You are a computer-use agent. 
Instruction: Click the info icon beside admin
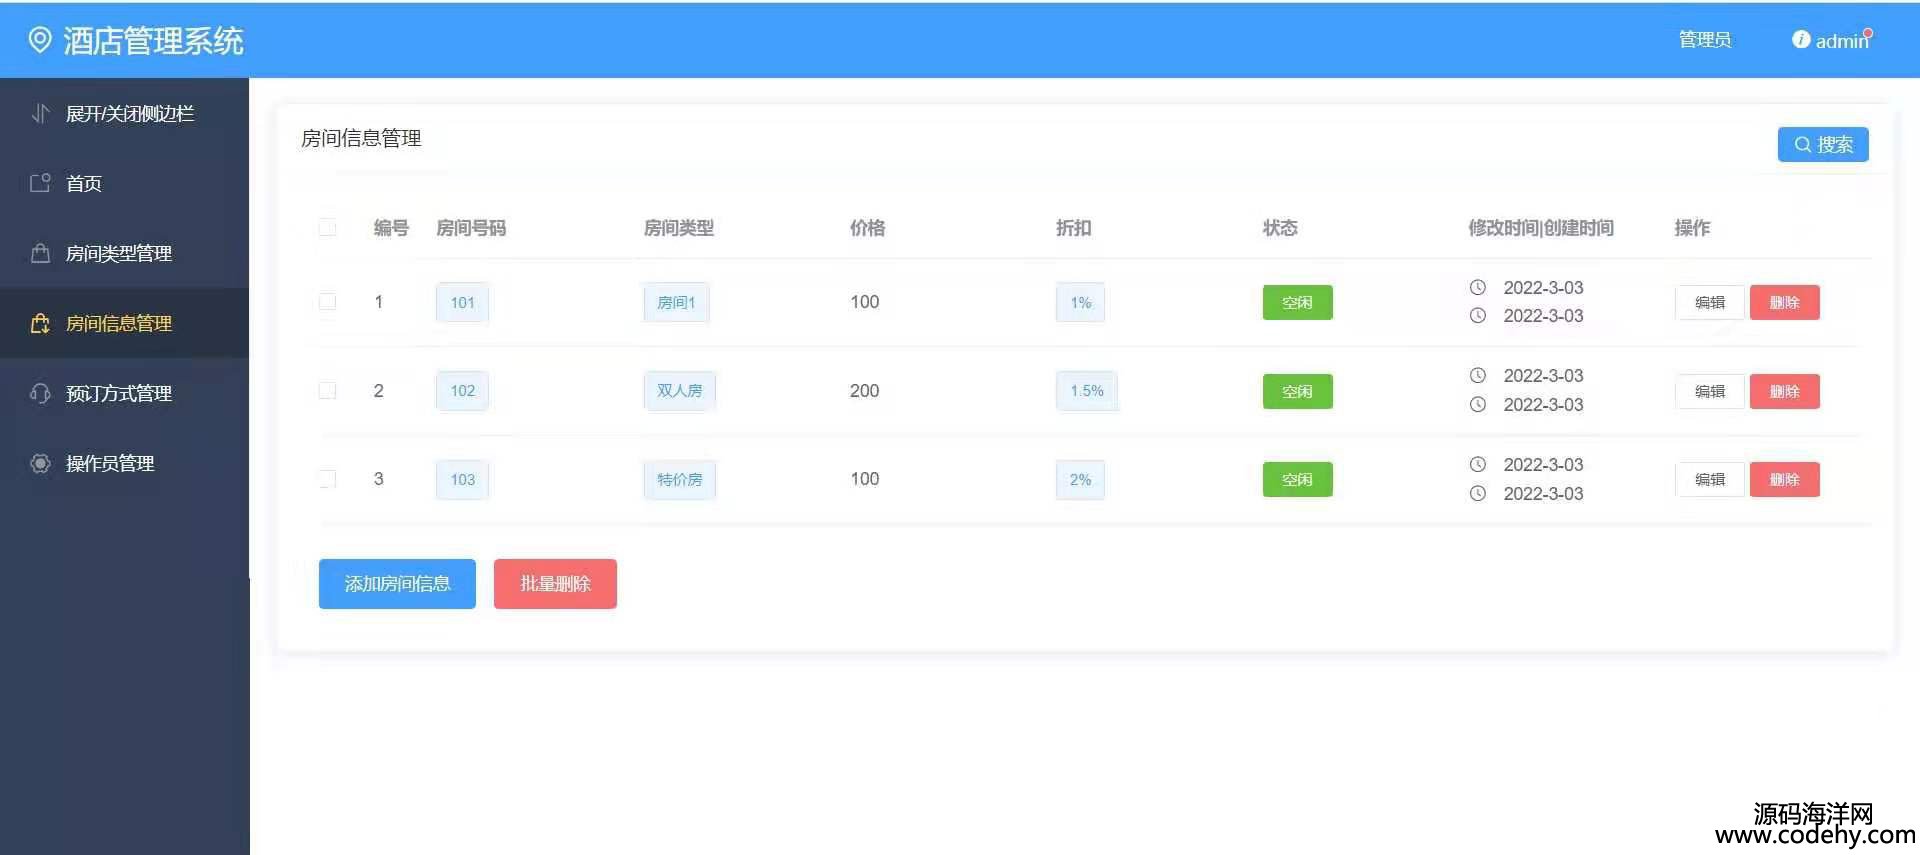(1801, 40)
